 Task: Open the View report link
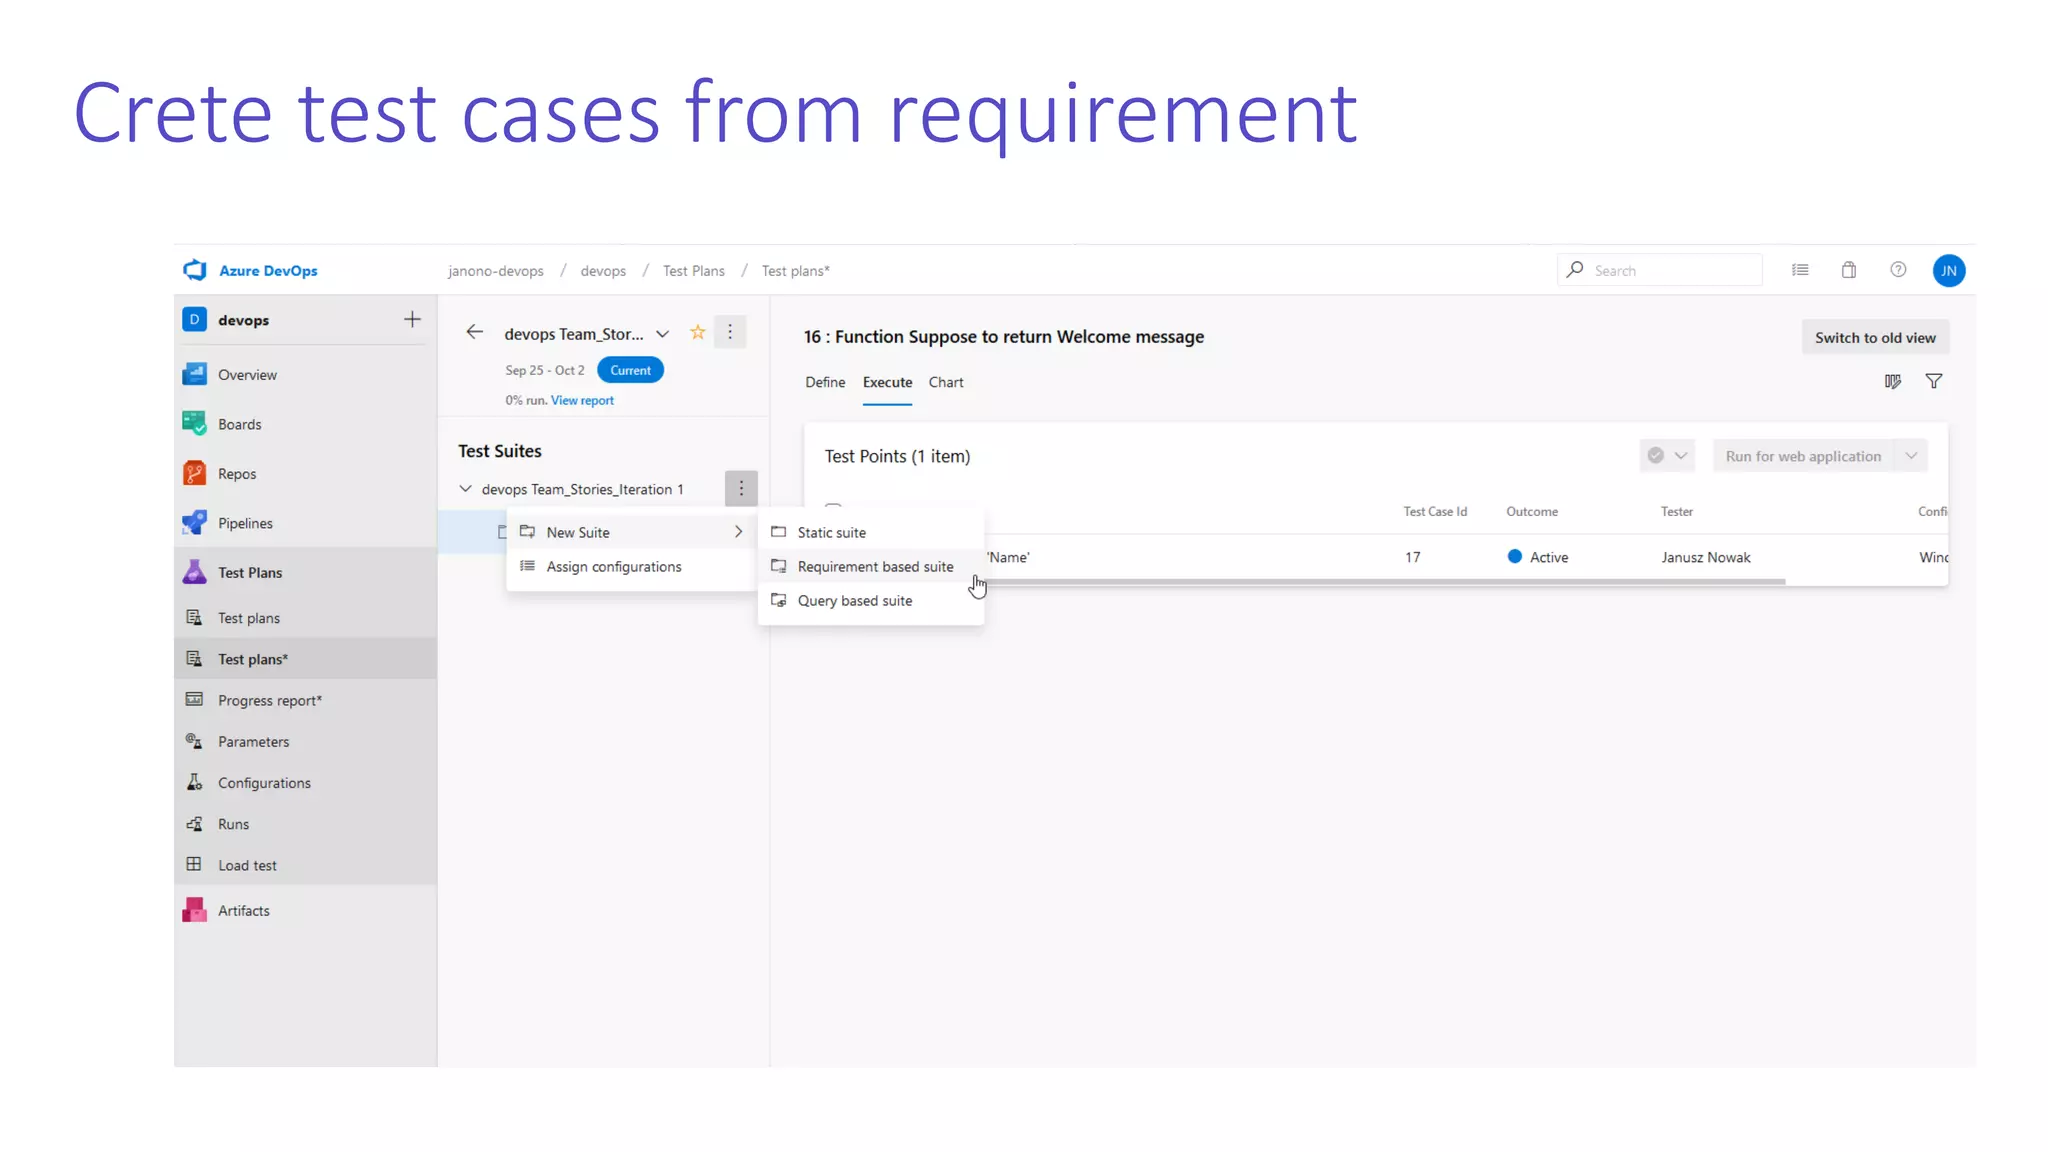(582, 400)
